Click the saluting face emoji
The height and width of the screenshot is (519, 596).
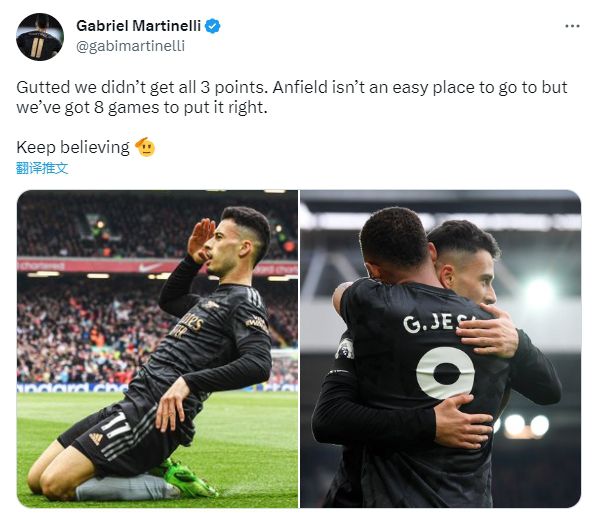click(x=145, y=147)
